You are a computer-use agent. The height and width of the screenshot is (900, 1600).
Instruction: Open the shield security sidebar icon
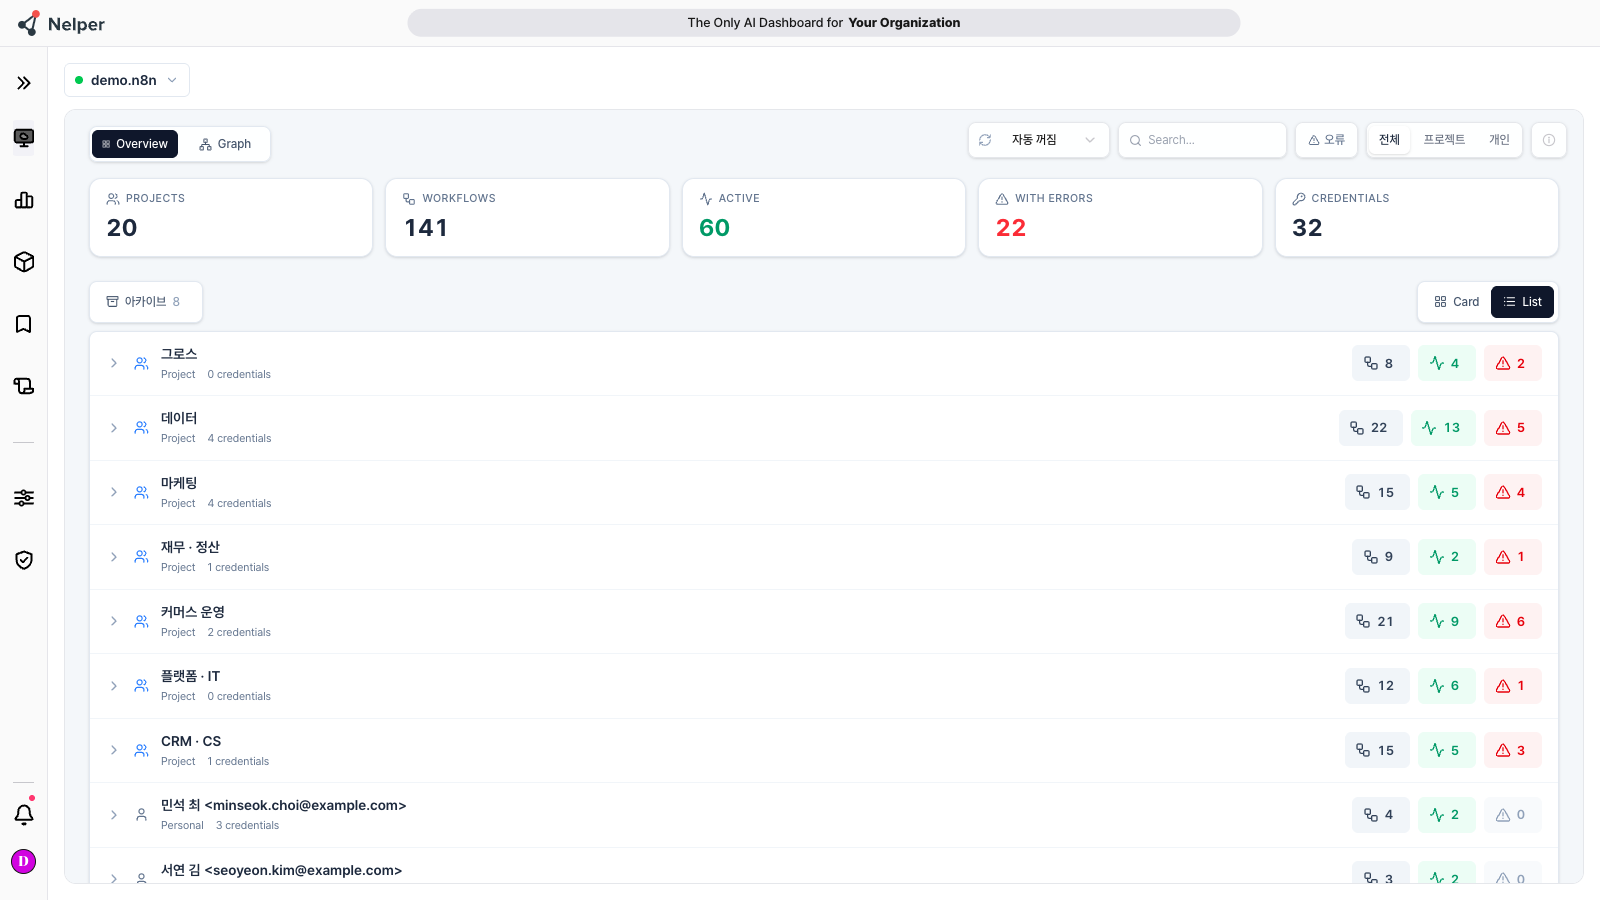pos(24,560)
